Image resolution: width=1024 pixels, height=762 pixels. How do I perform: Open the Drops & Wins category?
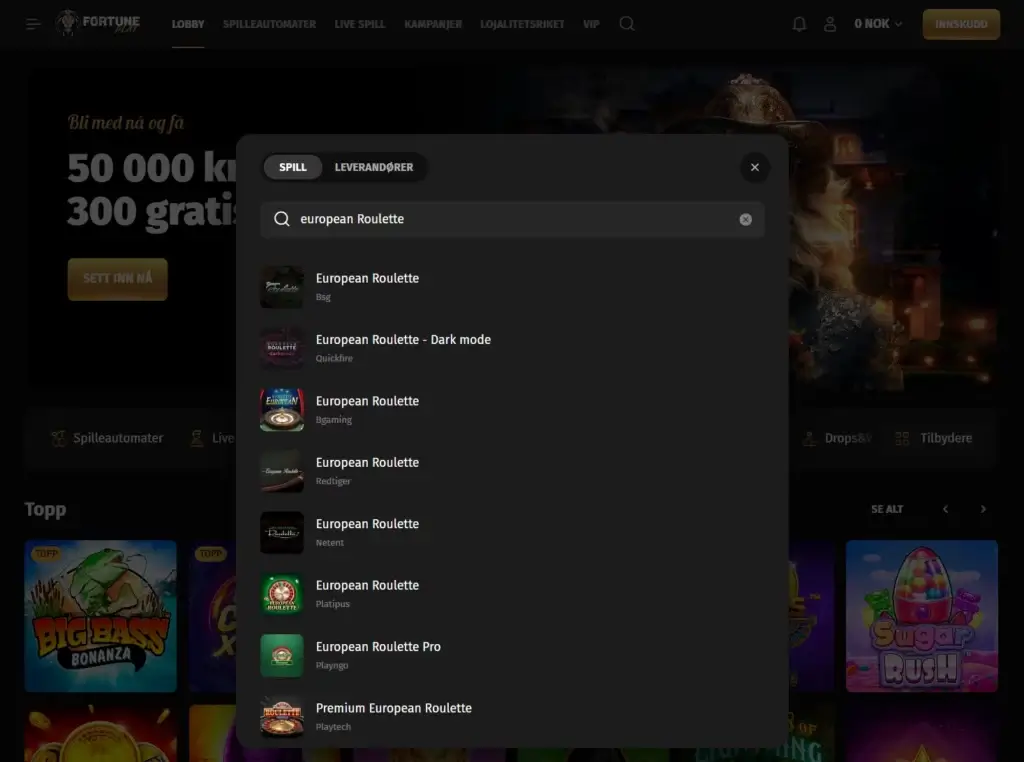837,438
